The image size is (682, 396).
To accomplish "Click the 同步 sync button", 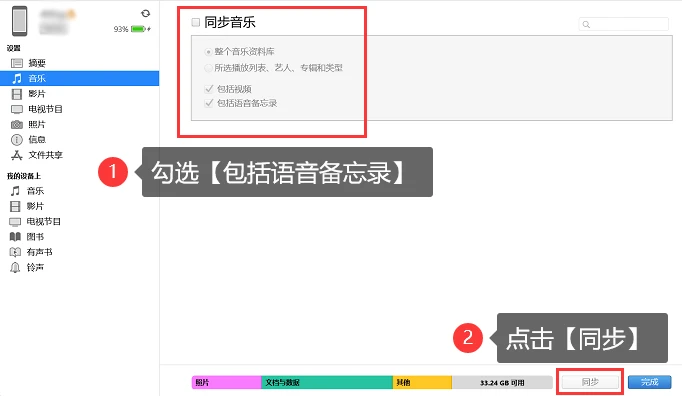I will (590, 382).
